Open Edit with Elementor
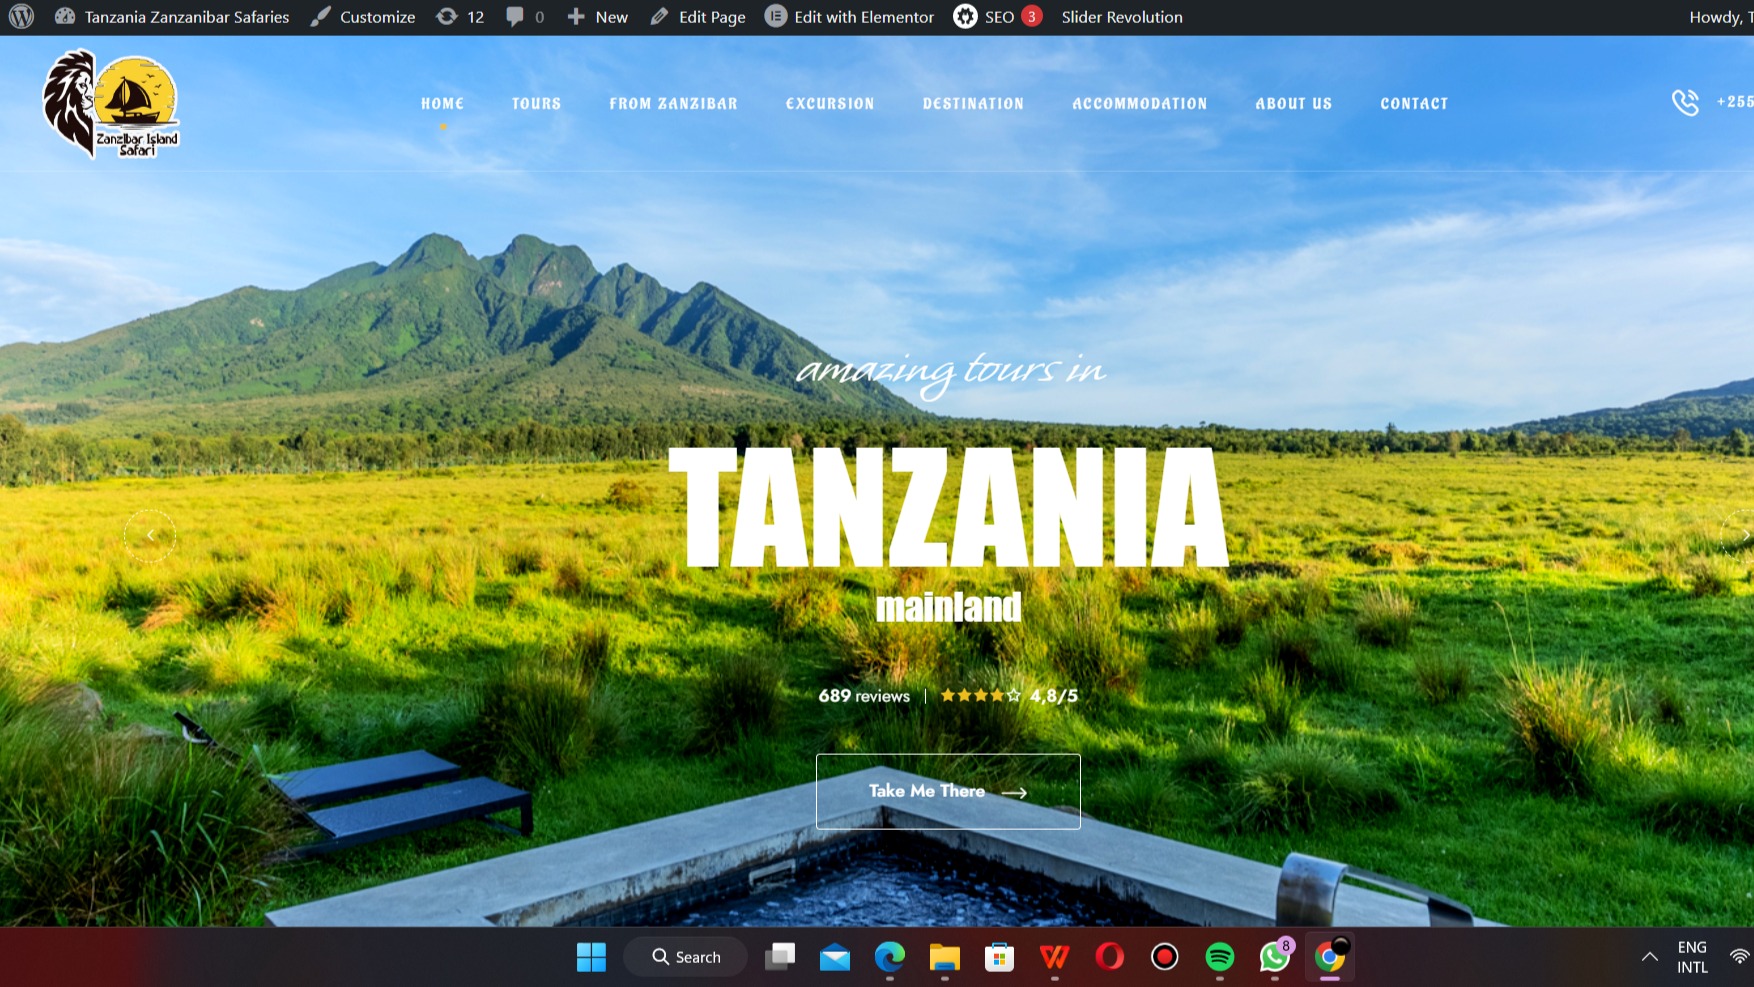The height and width of the screenshot is (987, 1754). pos(849,17)
